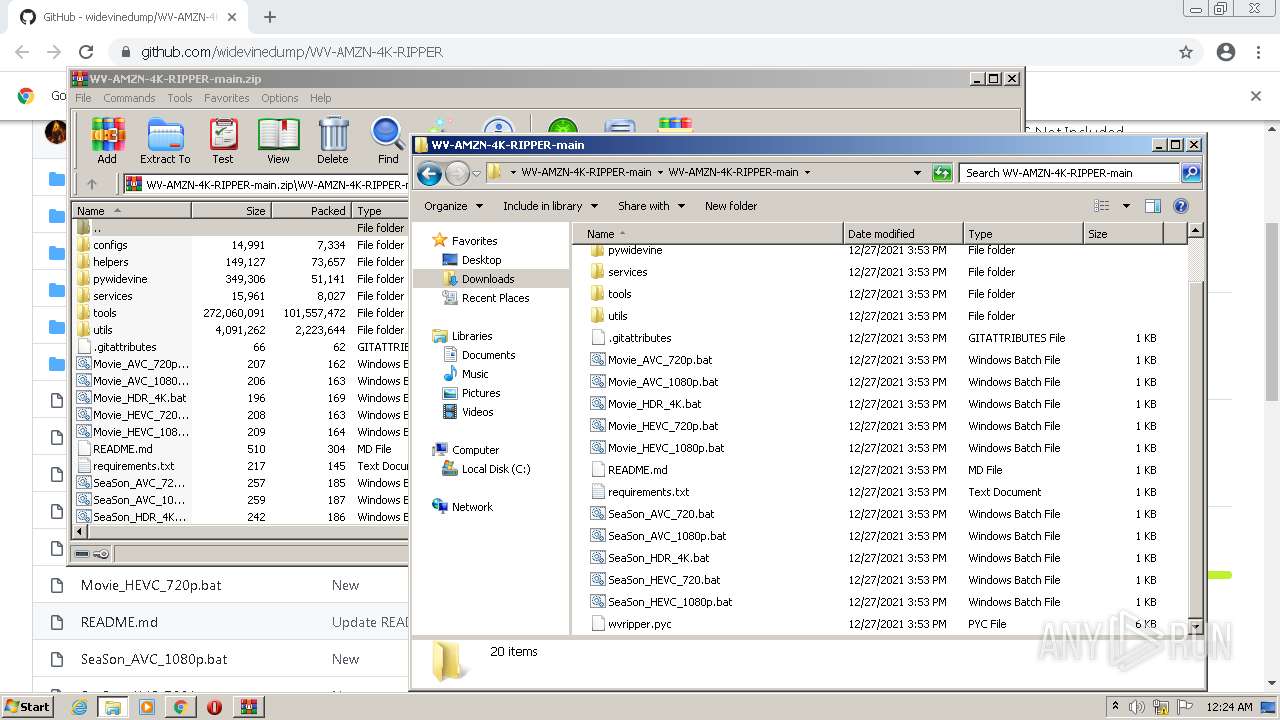Viewport: 1280px width, 720px height.
Task: Open WinRAR Options menu
Action: [x=280, y=98]
